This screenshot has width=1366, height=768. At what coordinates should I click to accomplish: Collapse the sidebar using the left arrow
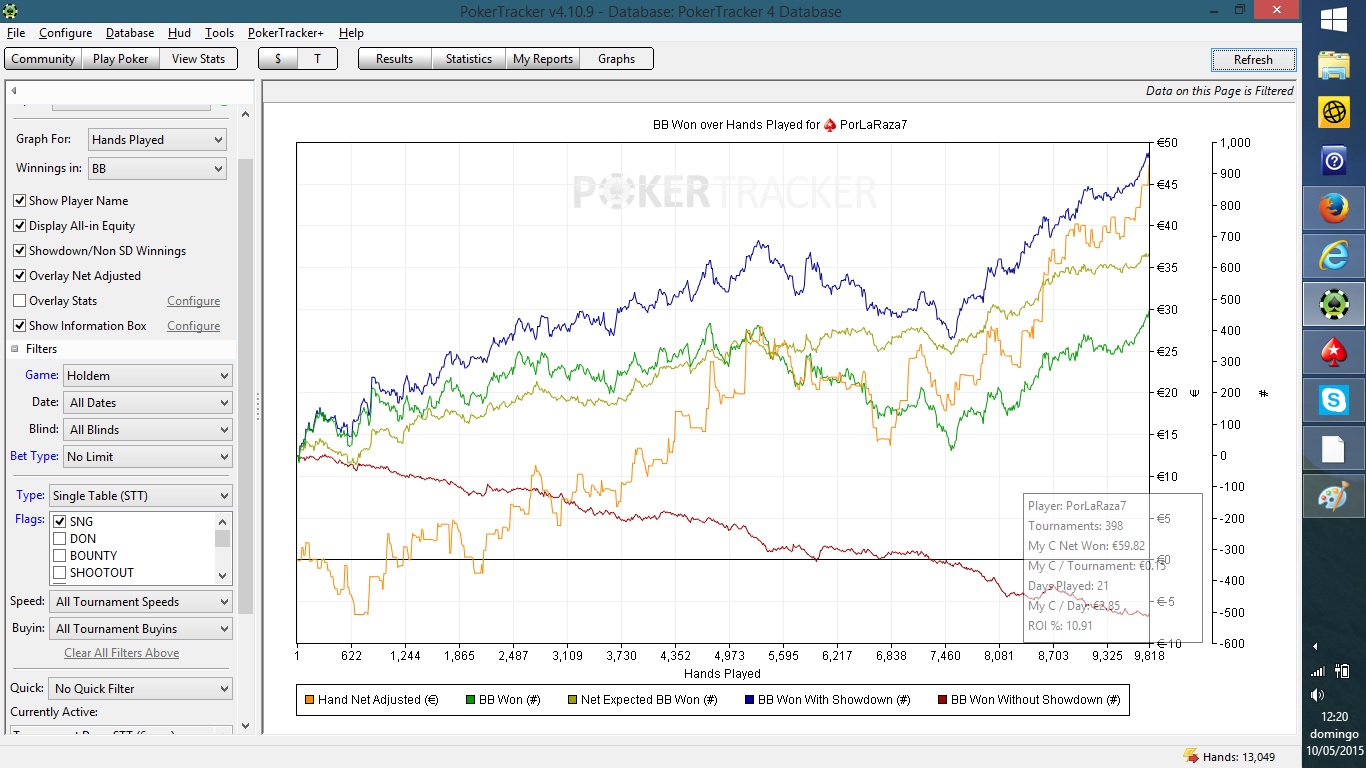(14, 90)
